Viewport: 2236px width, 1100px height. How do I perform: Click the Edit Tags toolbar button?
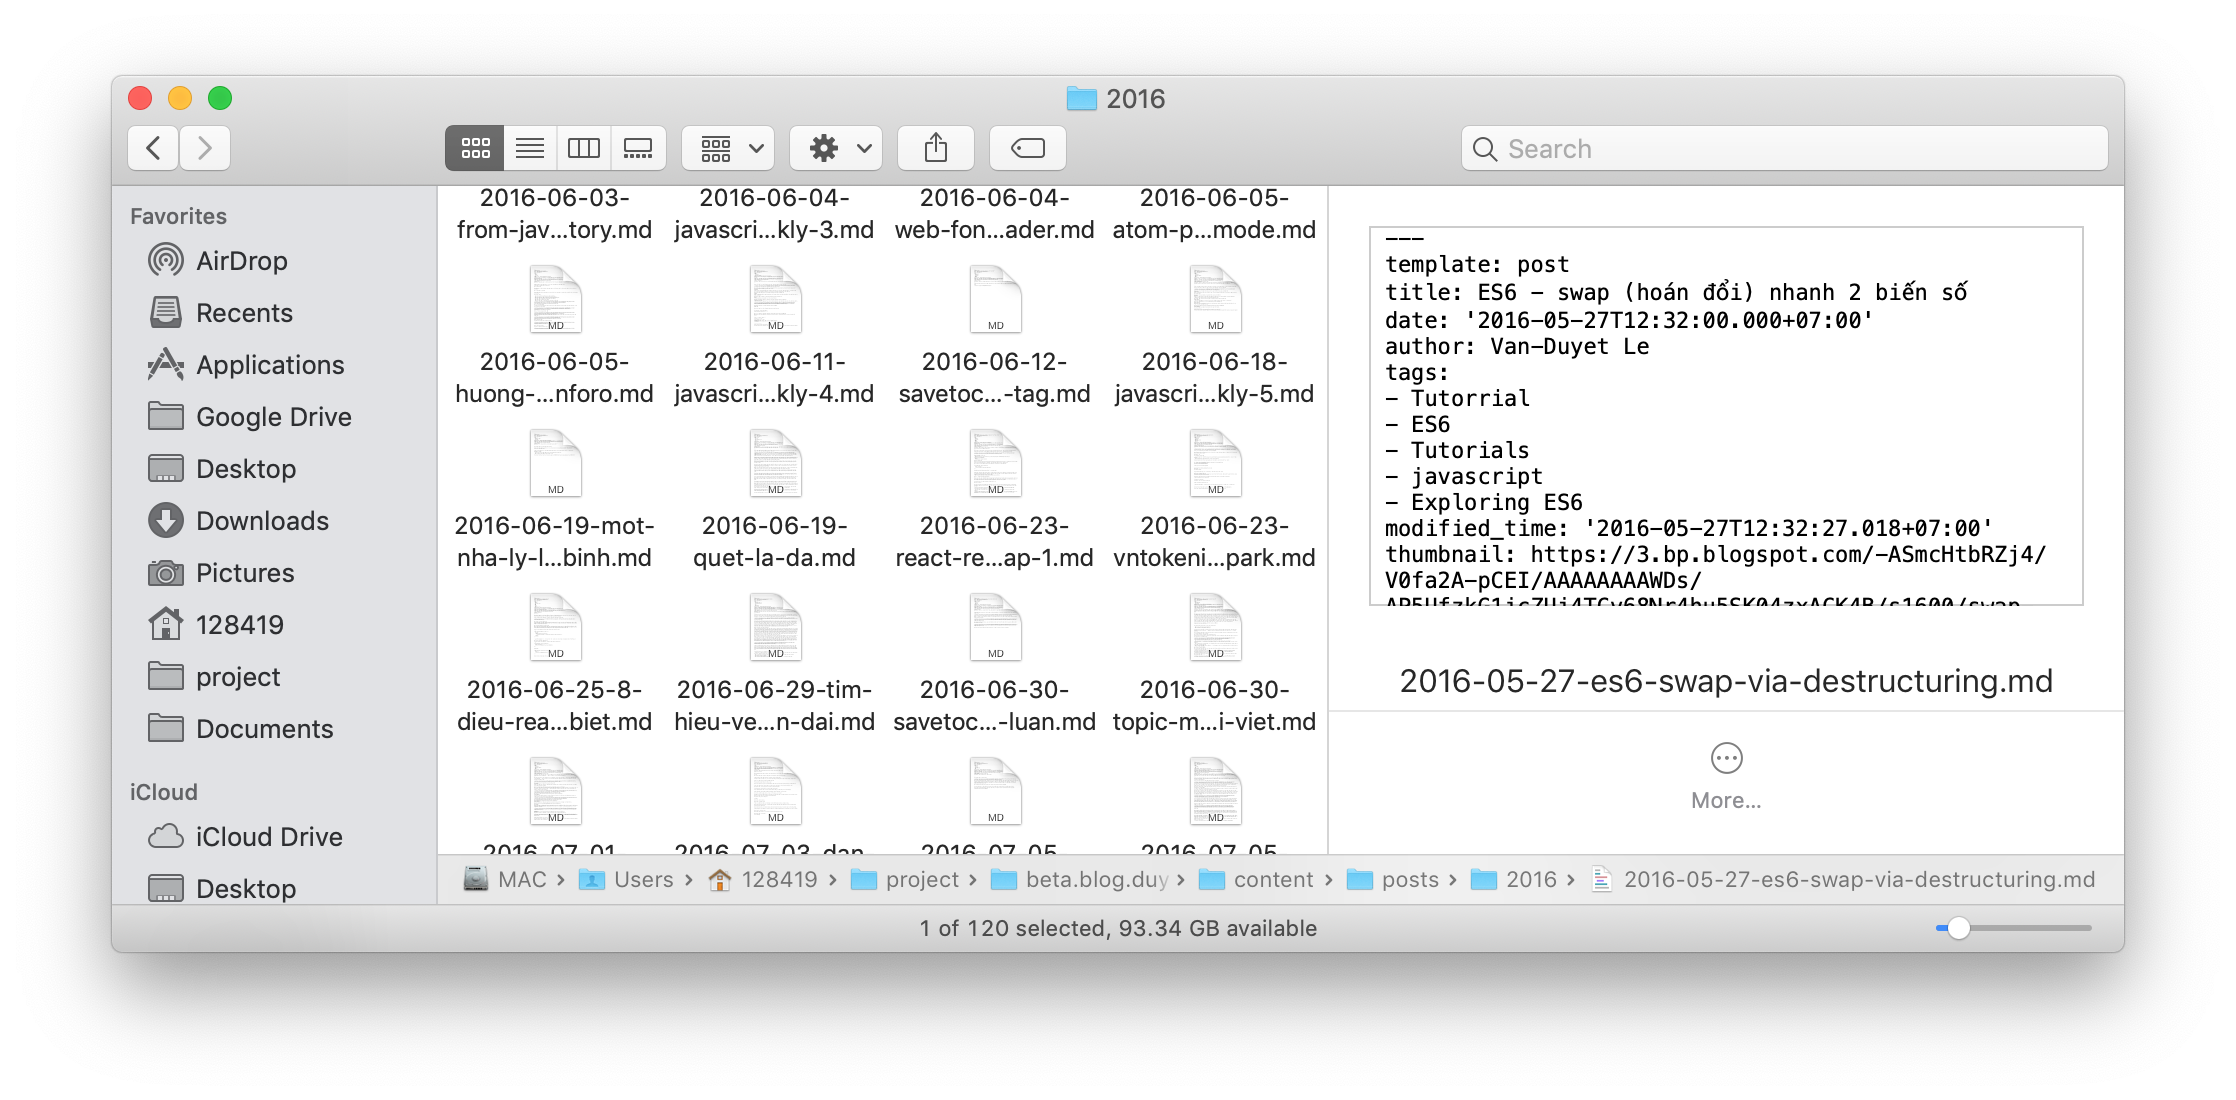point(1028,148)
